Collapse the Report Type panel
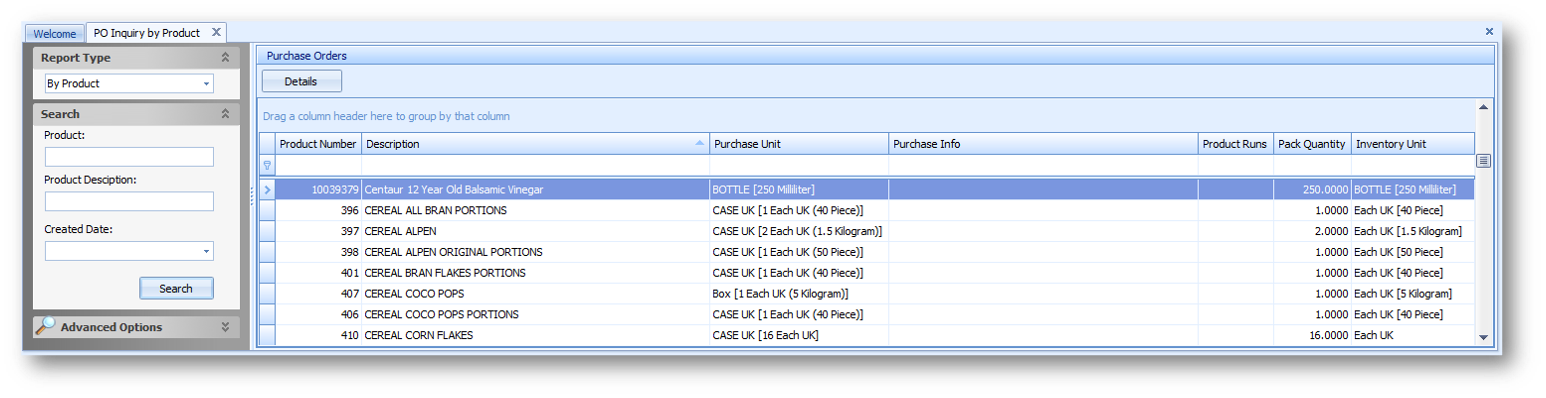This screenshot has height=398, width=1546. pyautogui.click(x=225, y=58)
